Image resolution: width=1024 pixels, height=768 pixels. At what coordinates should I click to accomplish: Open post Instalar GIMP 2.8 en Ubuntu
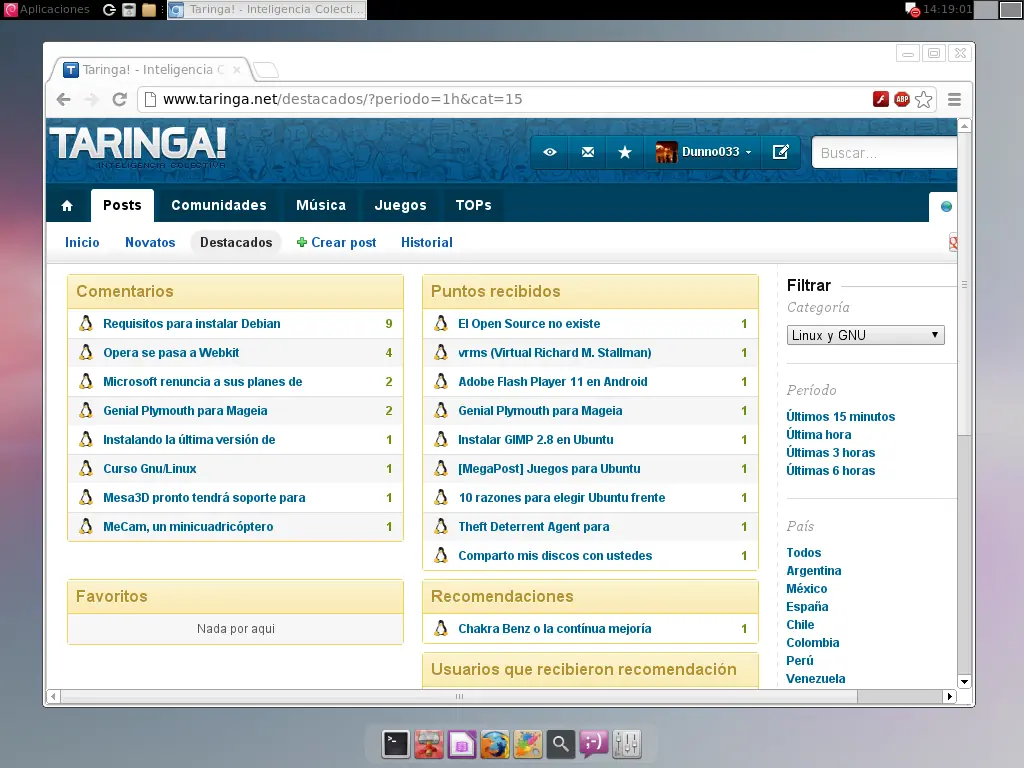pyautogui.click(x=536, y=440)
